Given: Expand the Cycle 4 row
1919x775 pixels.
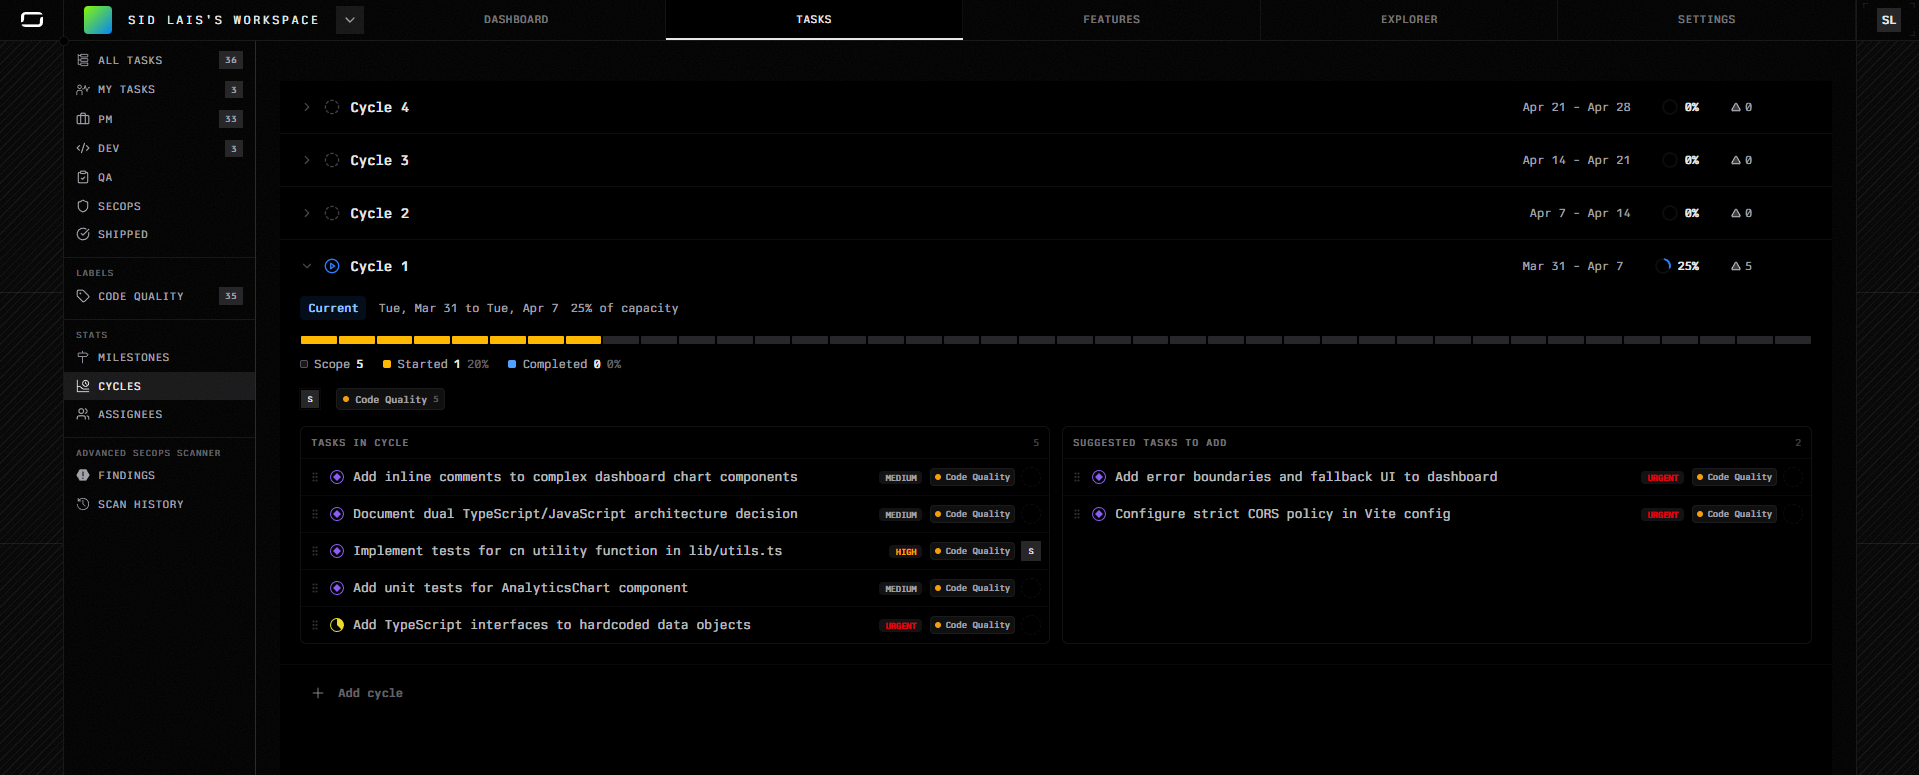Looking at the screenshot, I should (307, 107).
